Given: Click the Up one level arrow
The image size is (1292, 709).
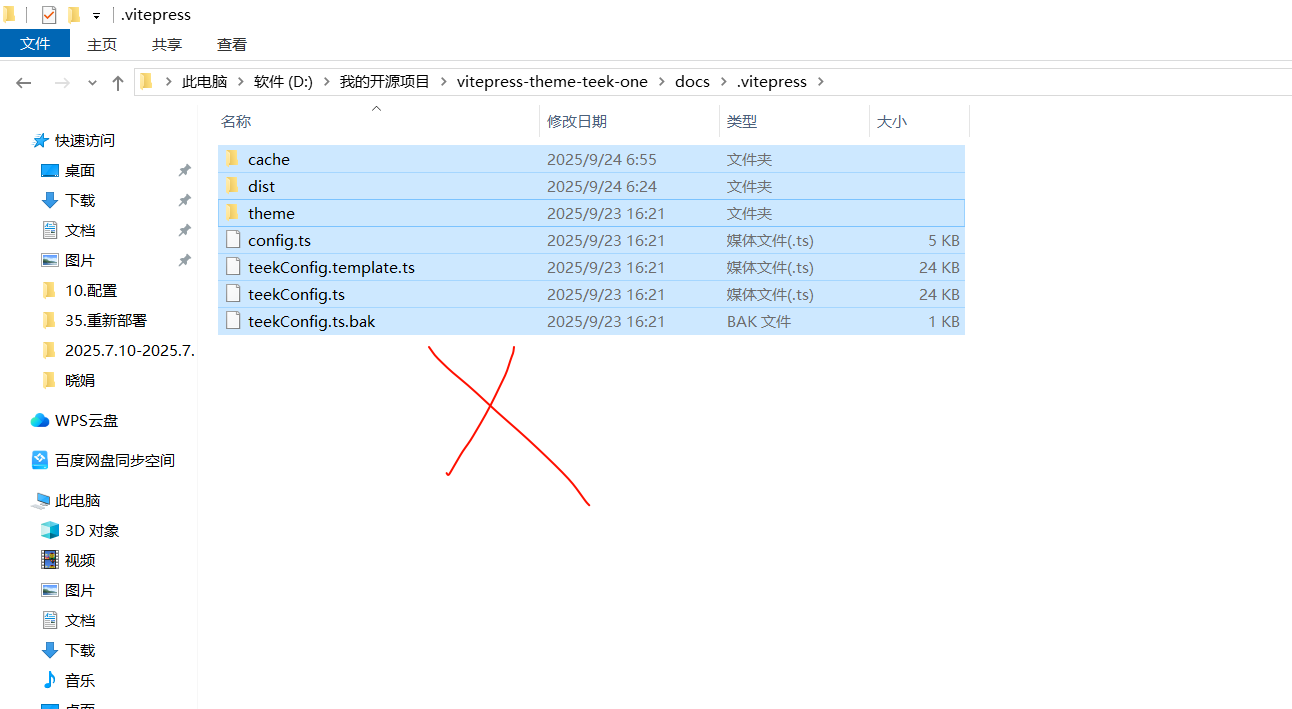Looking at the screenshot, I should coord(118,82).
